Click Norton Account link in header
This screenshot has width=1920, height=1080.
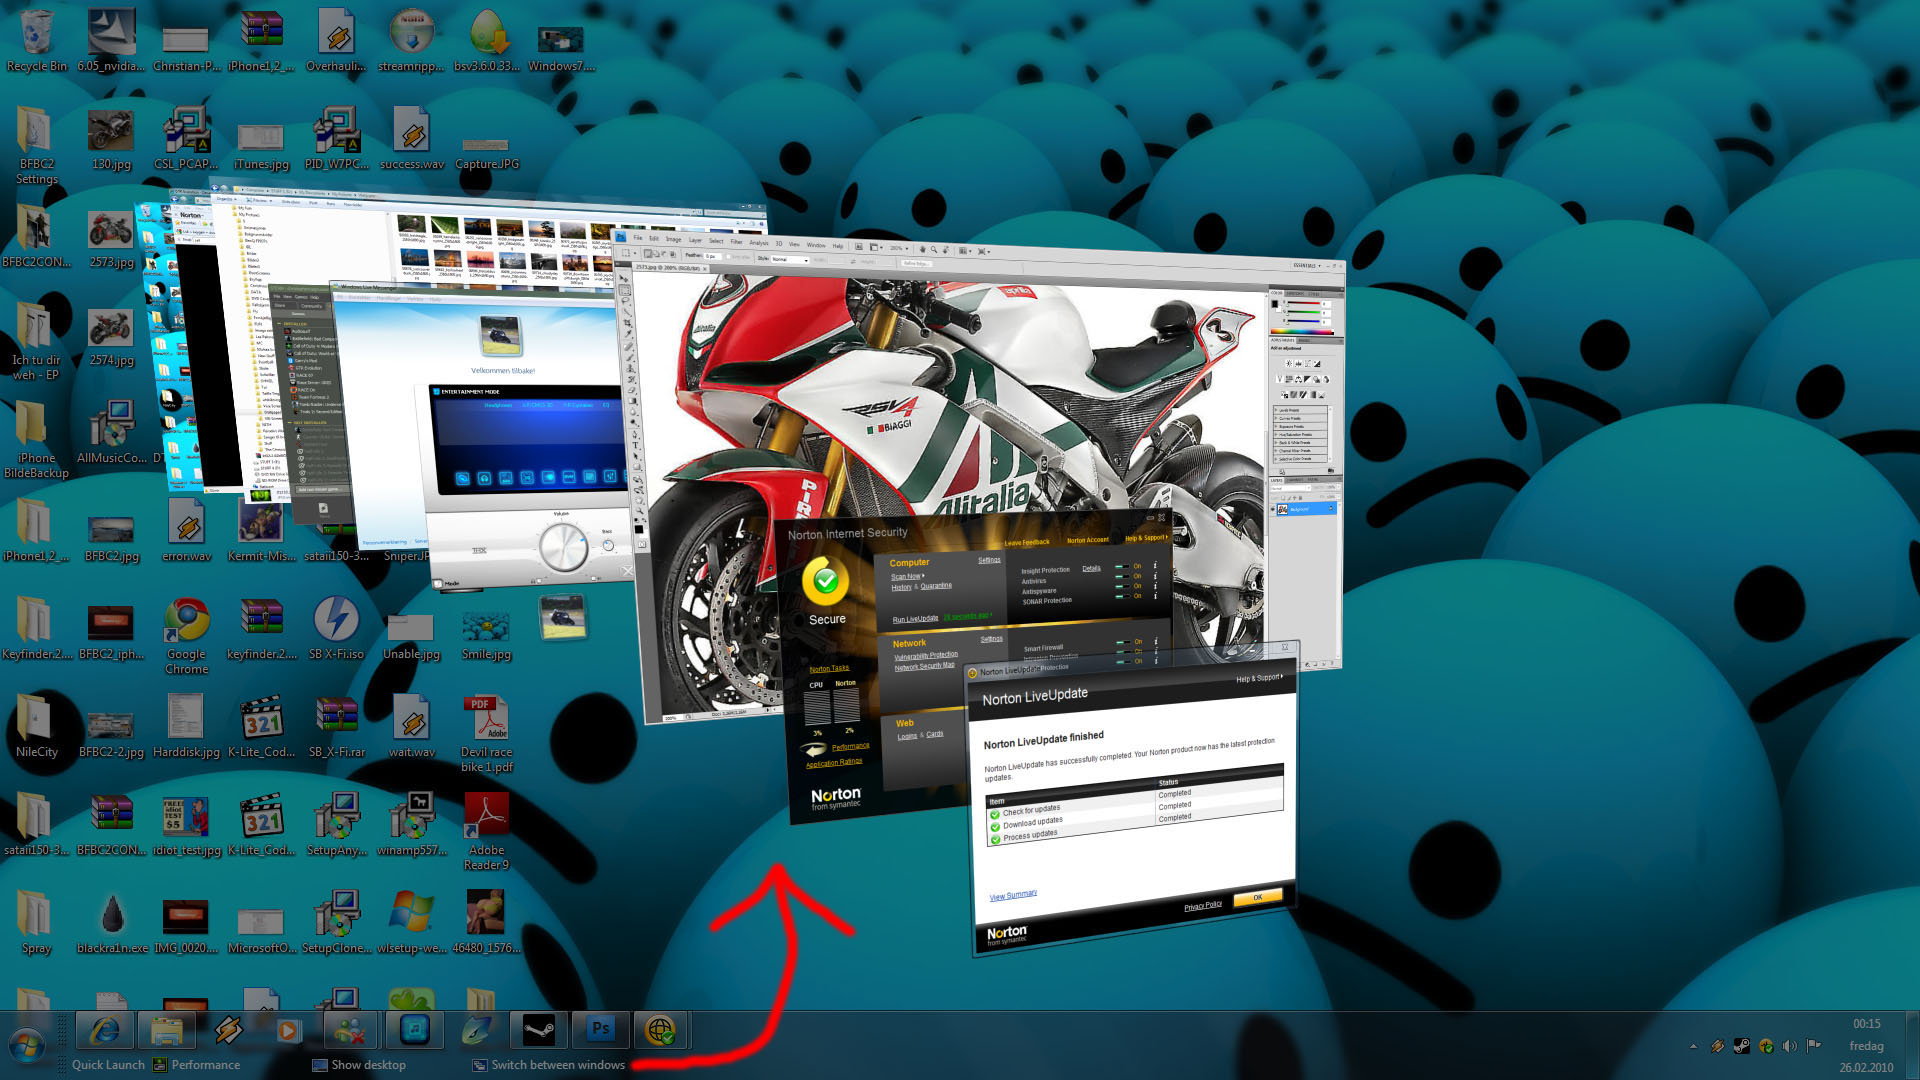[1087, 540]
